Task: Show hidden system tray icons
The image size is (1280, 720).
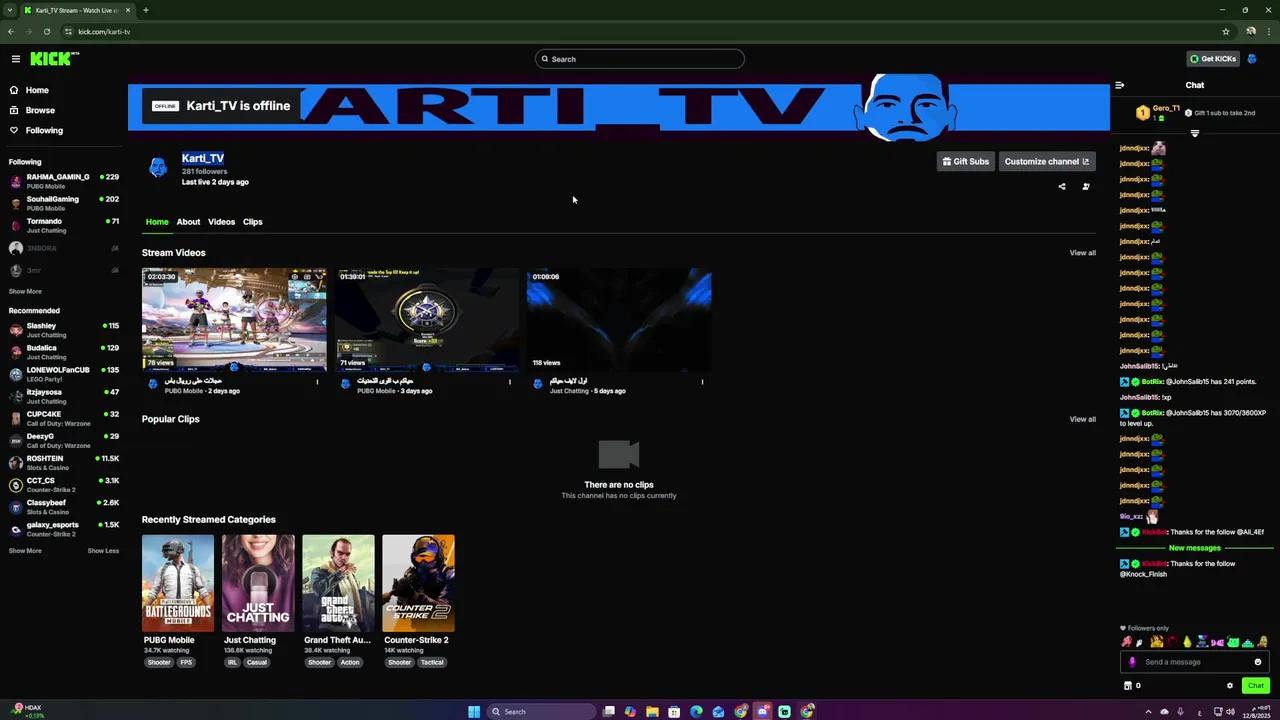Action: pyautogui.click(x=1148, y=712)
